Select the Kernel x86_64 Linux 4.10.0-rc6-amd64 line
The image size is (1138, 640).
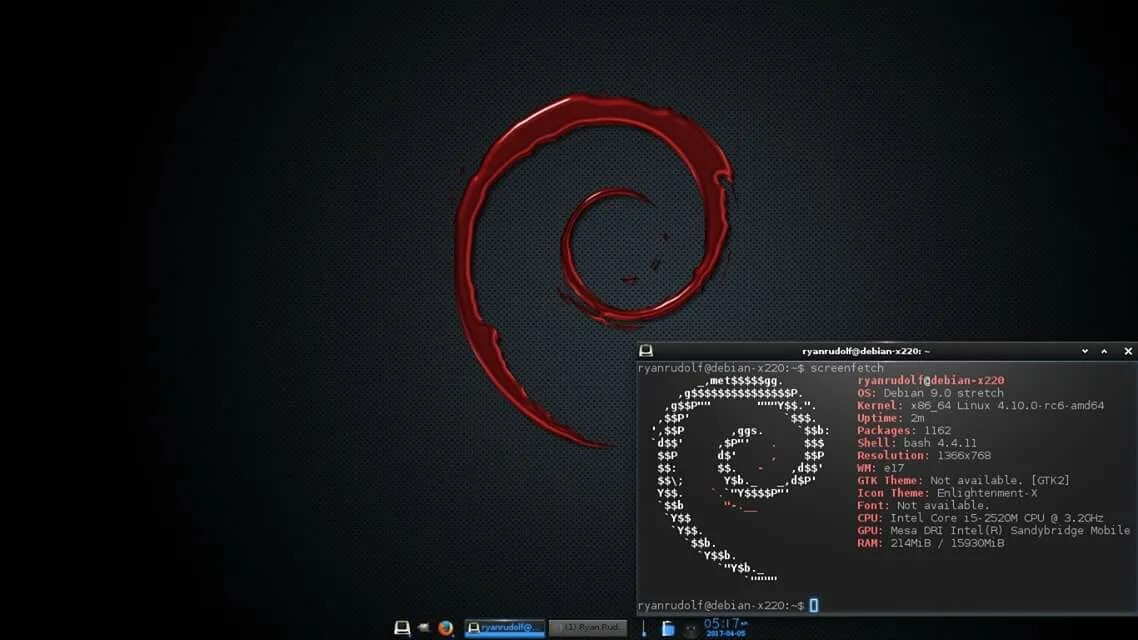(x=981, y=406)
